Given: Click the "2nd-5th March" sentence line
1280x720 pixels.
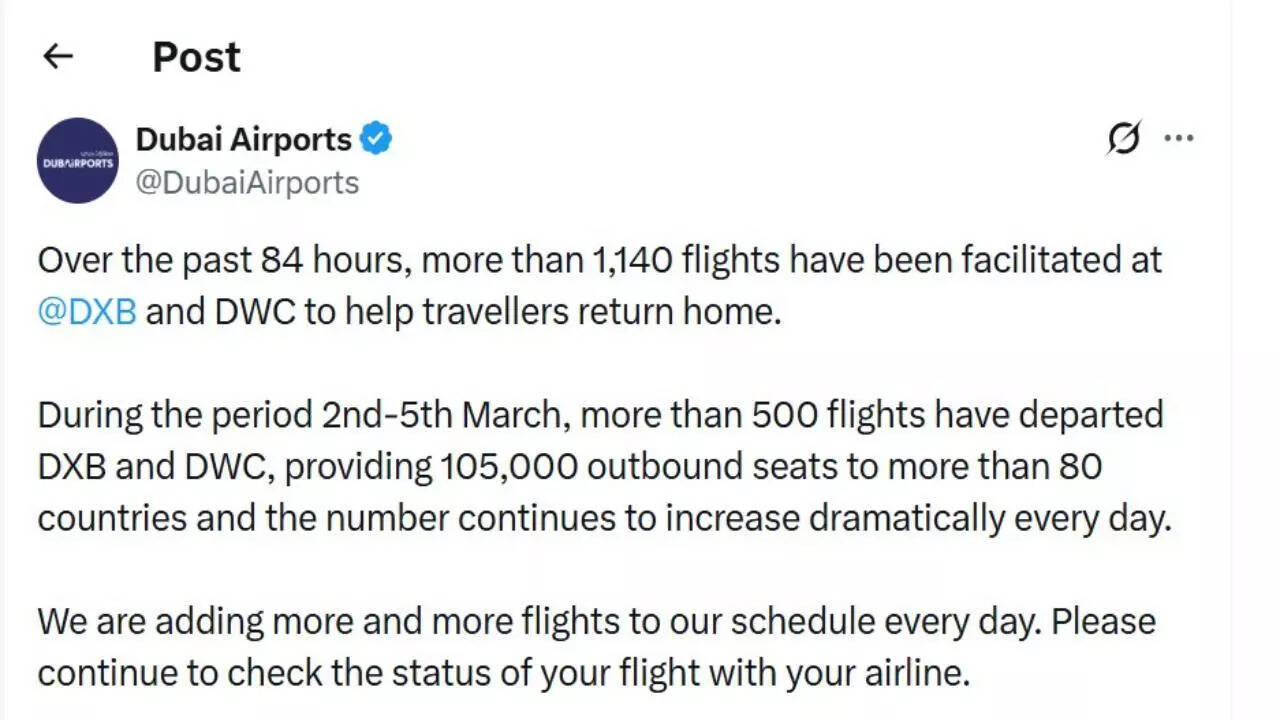Looking at the screenshot, I should click(x=600, y=414).
